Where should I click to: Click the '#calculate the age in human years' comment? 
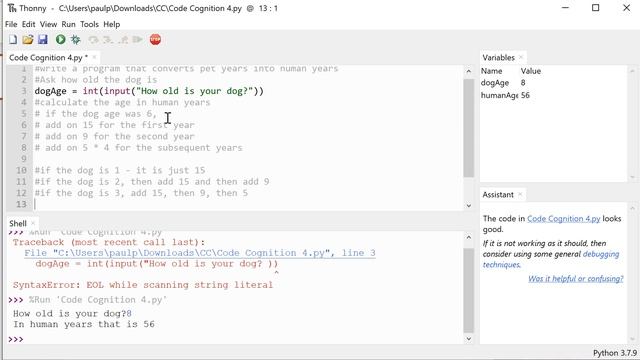(x=122, y=102)
